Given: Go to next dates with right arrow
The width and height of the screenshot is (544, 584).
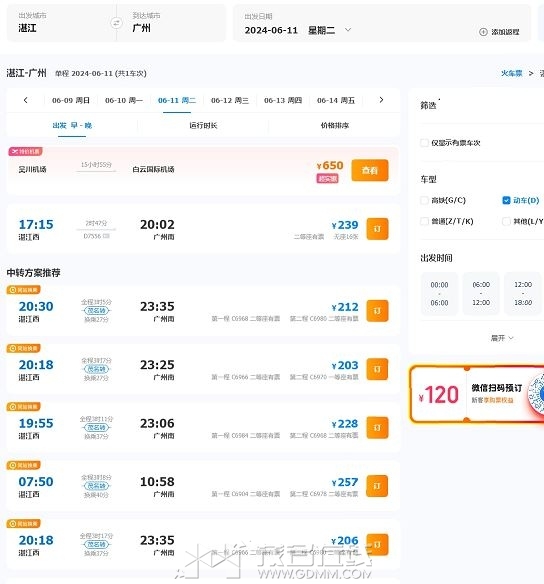Looking at the screenshot, I should pyautogui.click(x=381, y=100).
